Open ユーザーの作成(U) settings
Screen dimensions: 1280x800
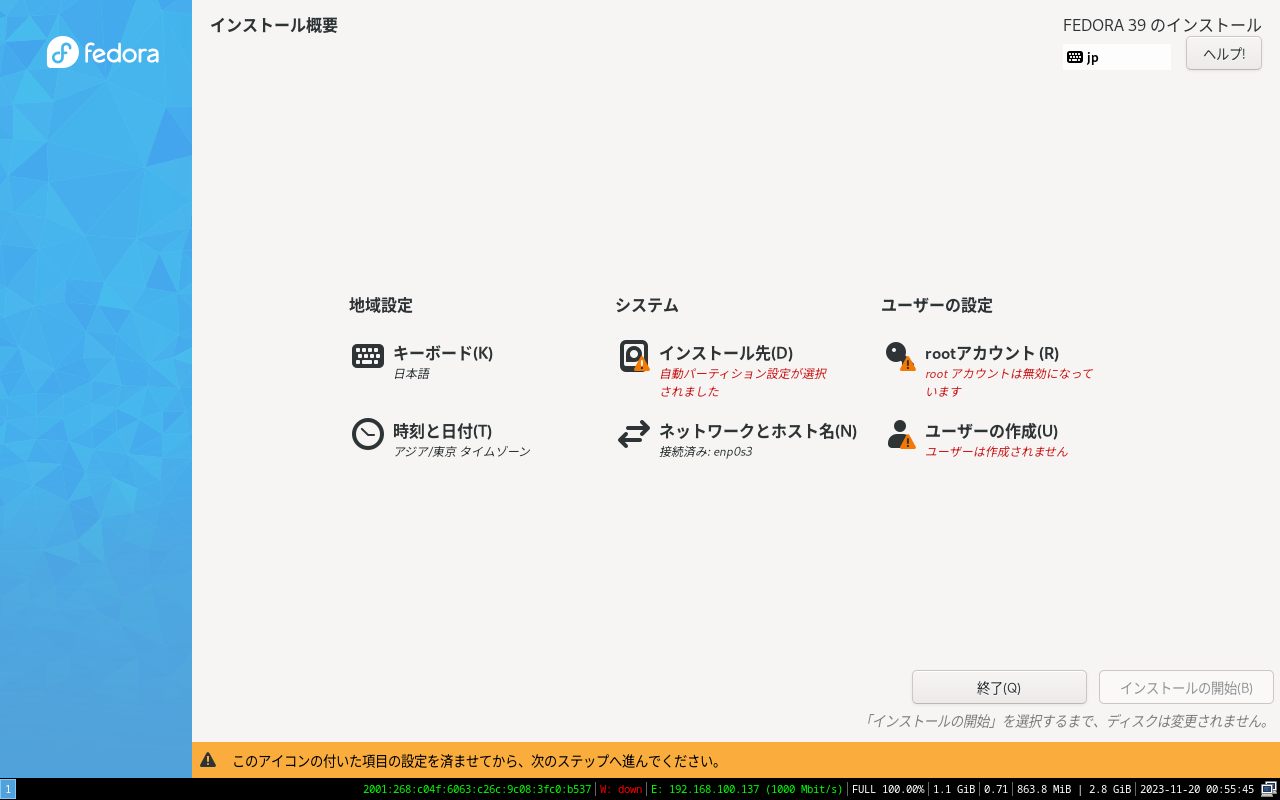coord(992,431)
